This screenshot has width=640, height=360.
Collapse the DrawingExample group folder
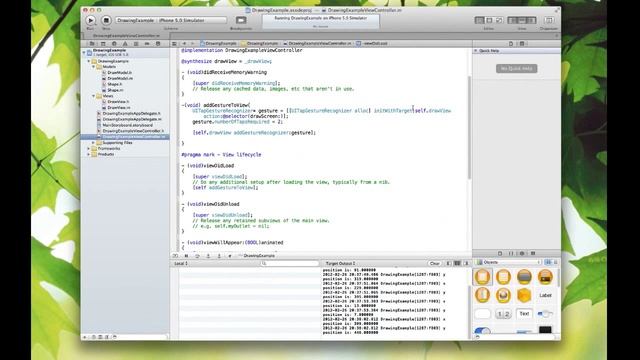[89, 61]
